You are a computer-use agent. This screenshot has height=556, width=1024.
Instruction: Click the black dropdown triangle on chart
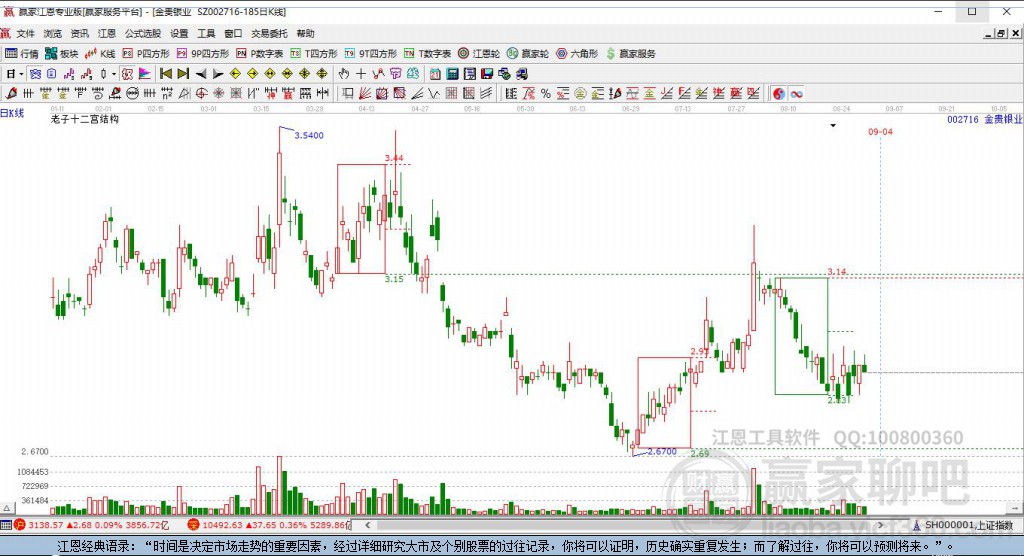833,125
